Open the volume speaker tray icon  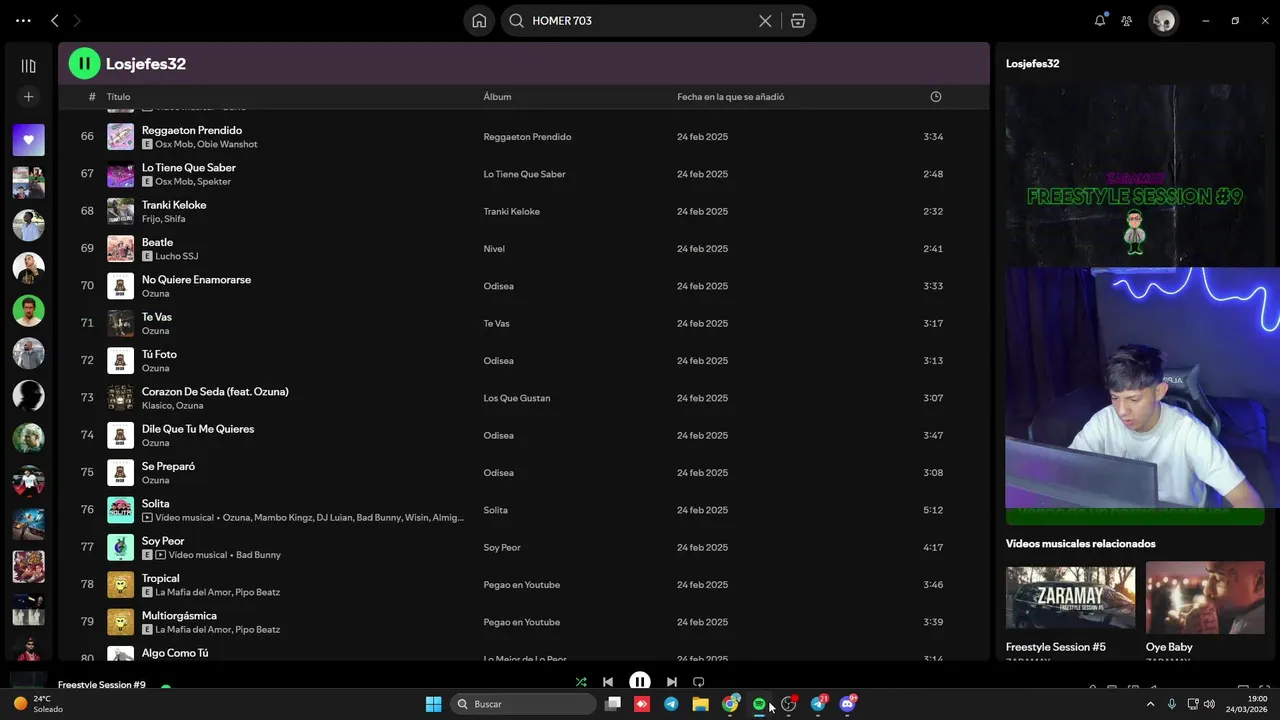click(x=1209, y=704)
